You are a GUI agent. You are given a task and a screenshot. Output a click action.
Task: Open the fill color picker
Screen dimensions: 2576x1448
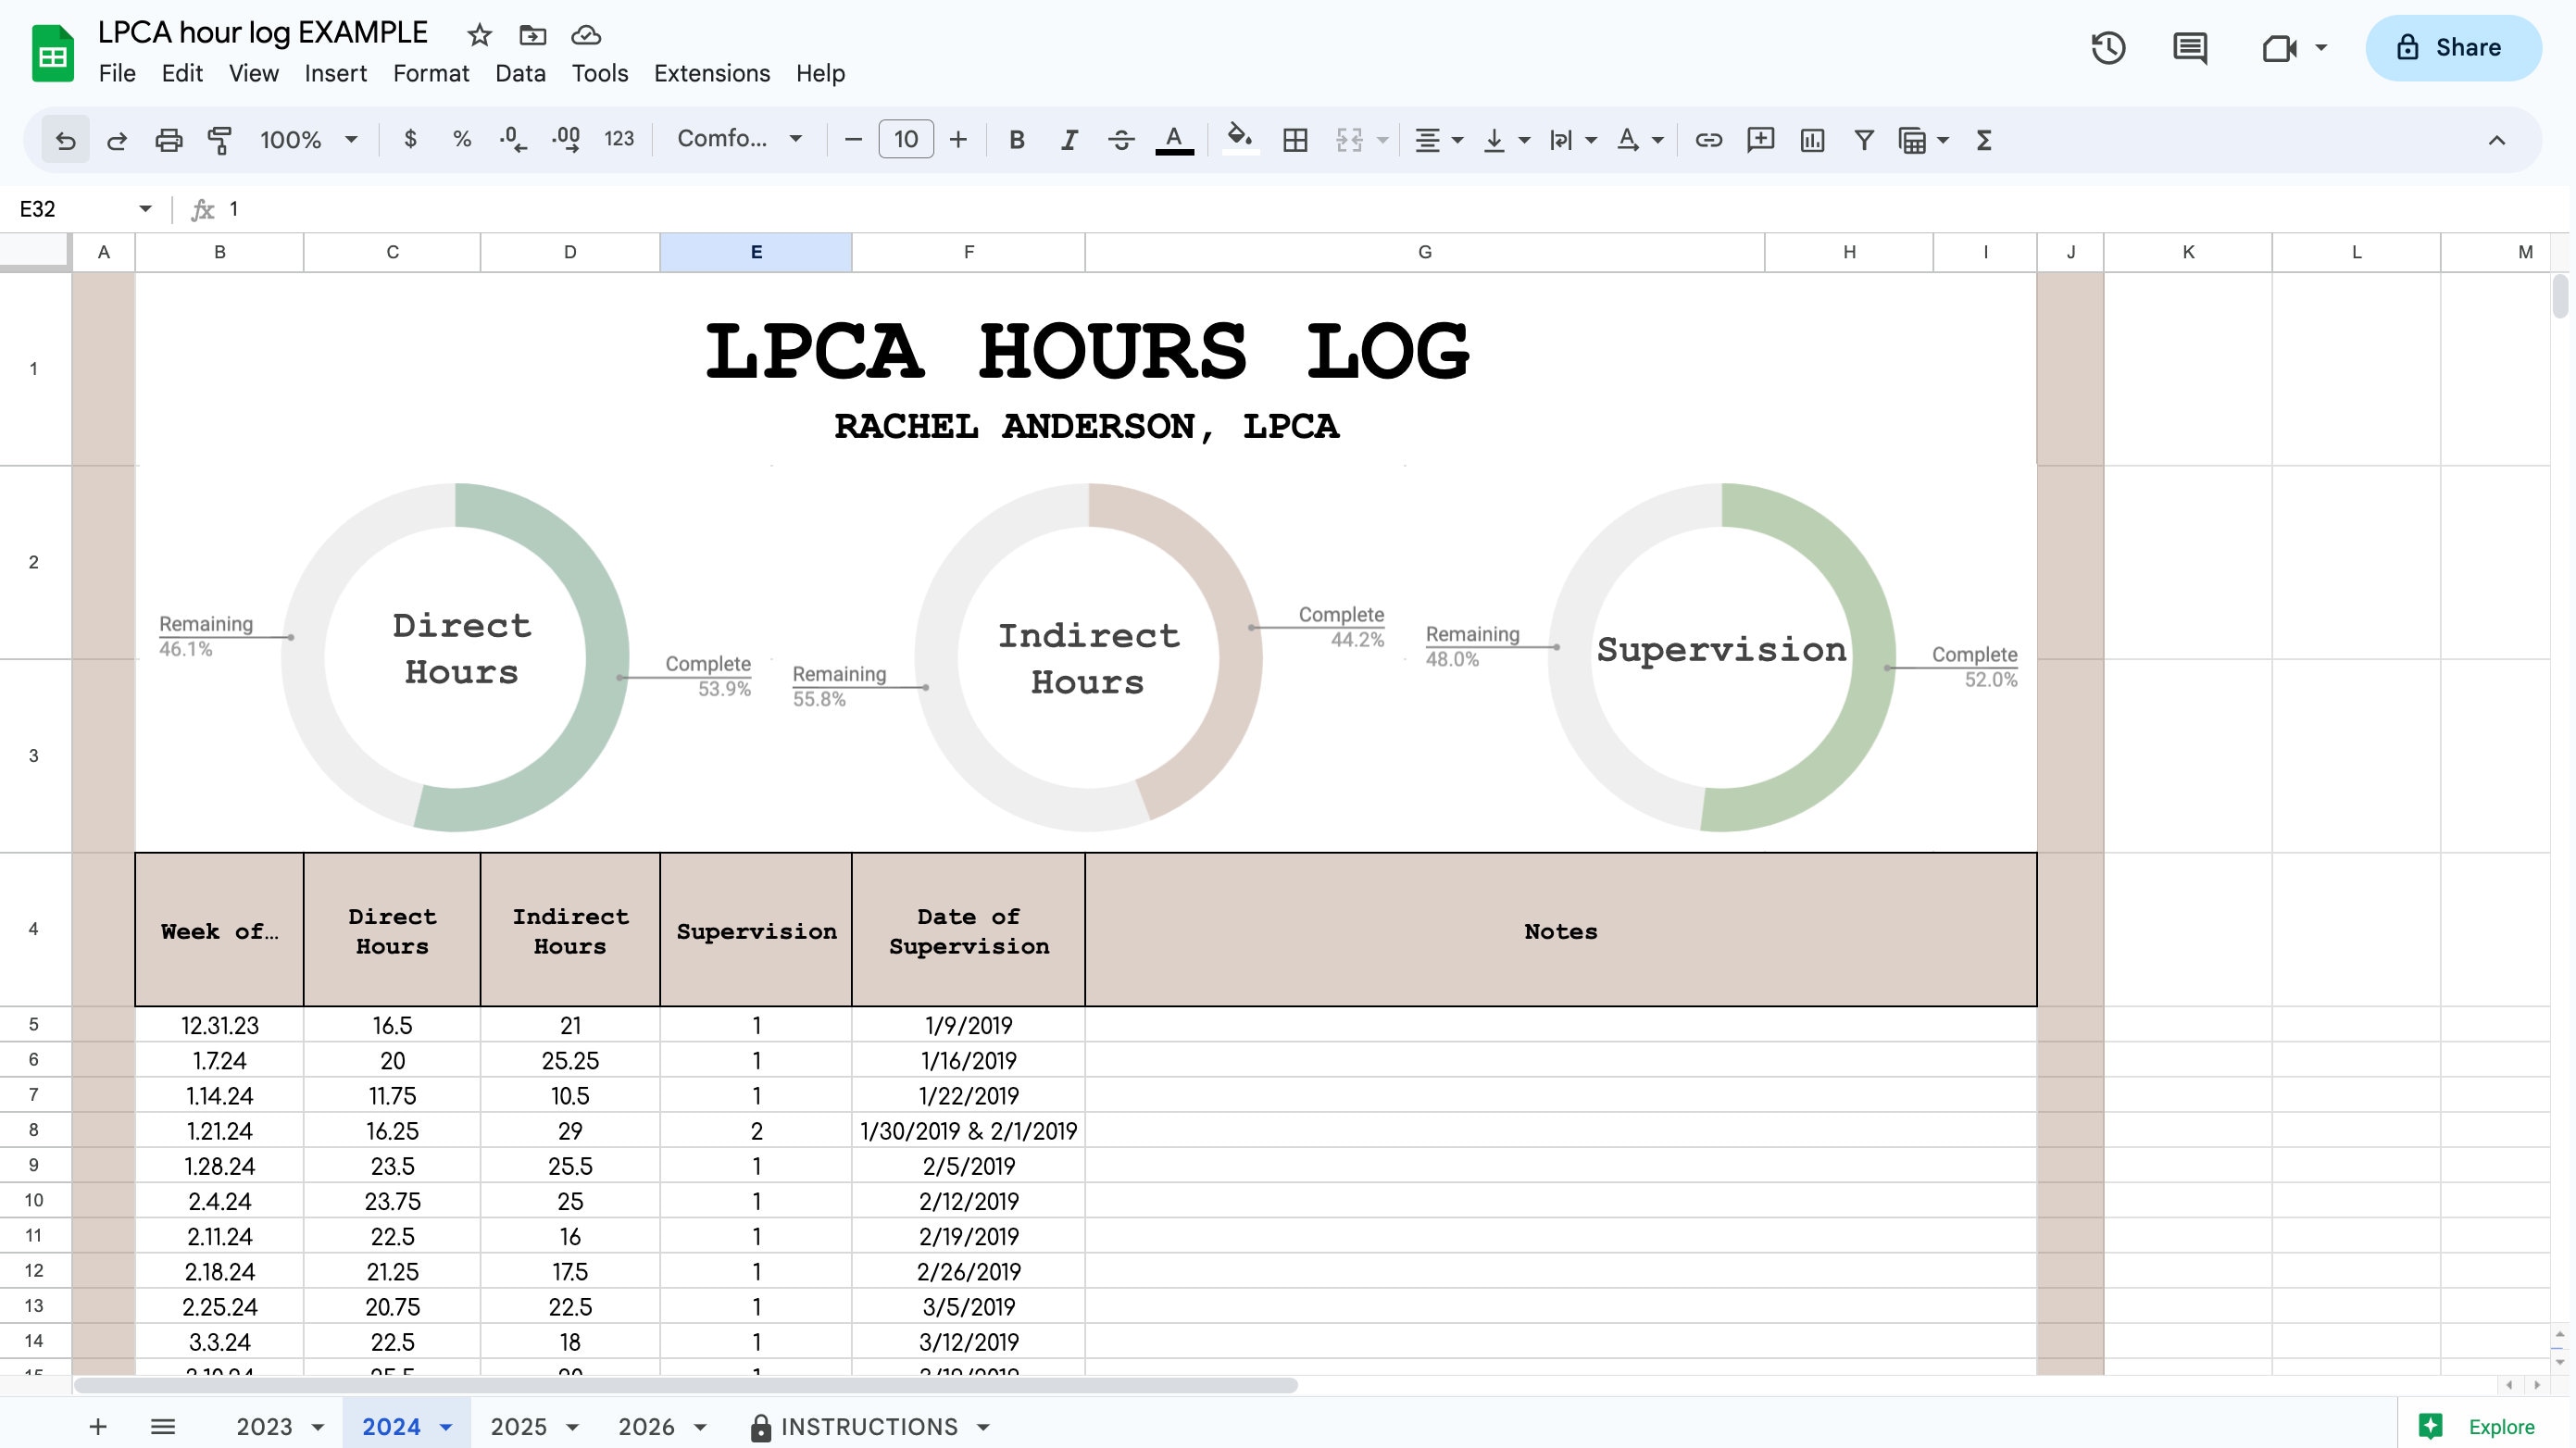(1239, 139)
